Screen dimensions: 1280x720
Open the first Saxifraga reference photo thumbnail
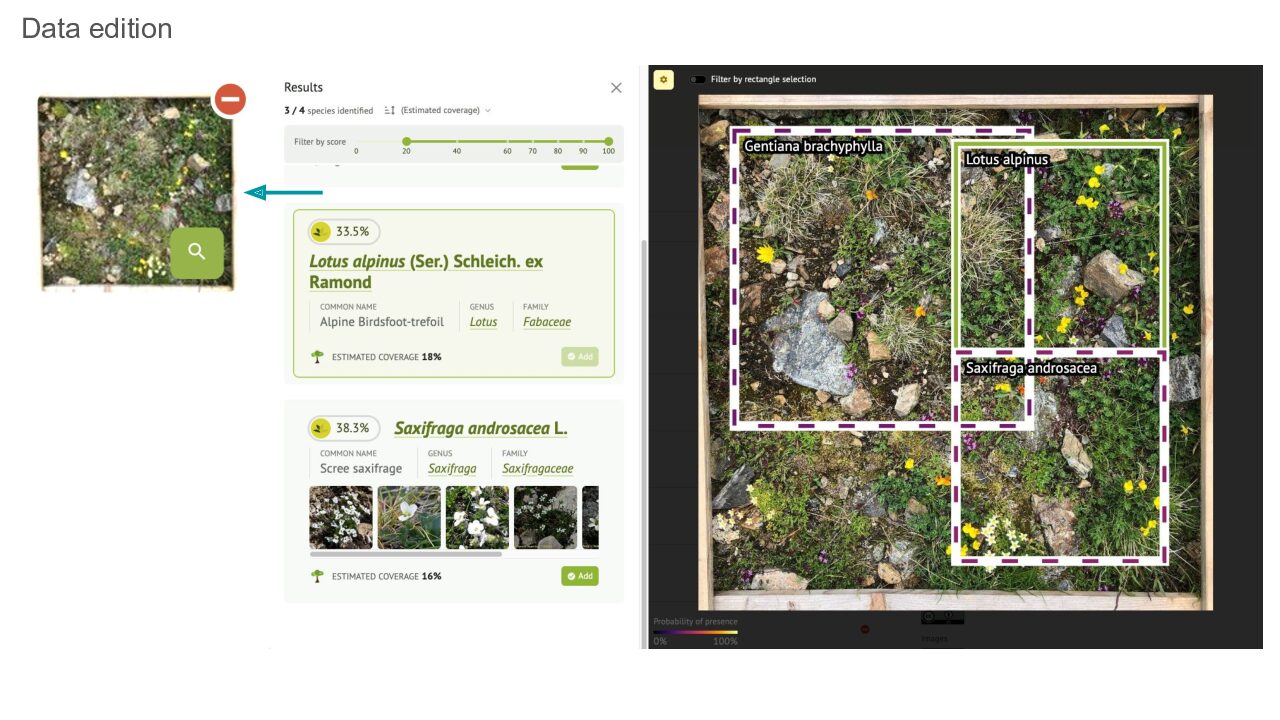click(341, 517)
